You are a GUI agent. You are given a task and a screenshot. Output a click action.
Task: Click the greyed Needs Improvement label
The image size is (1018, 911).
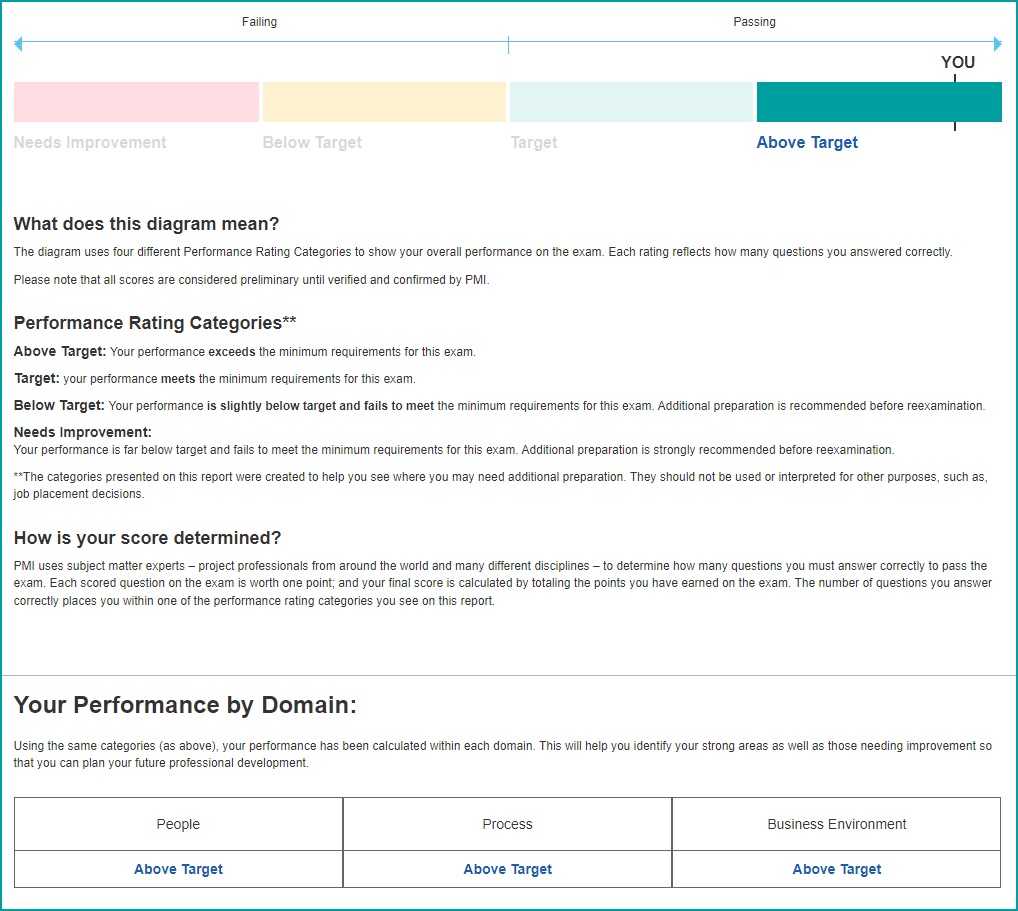[90, 143]
